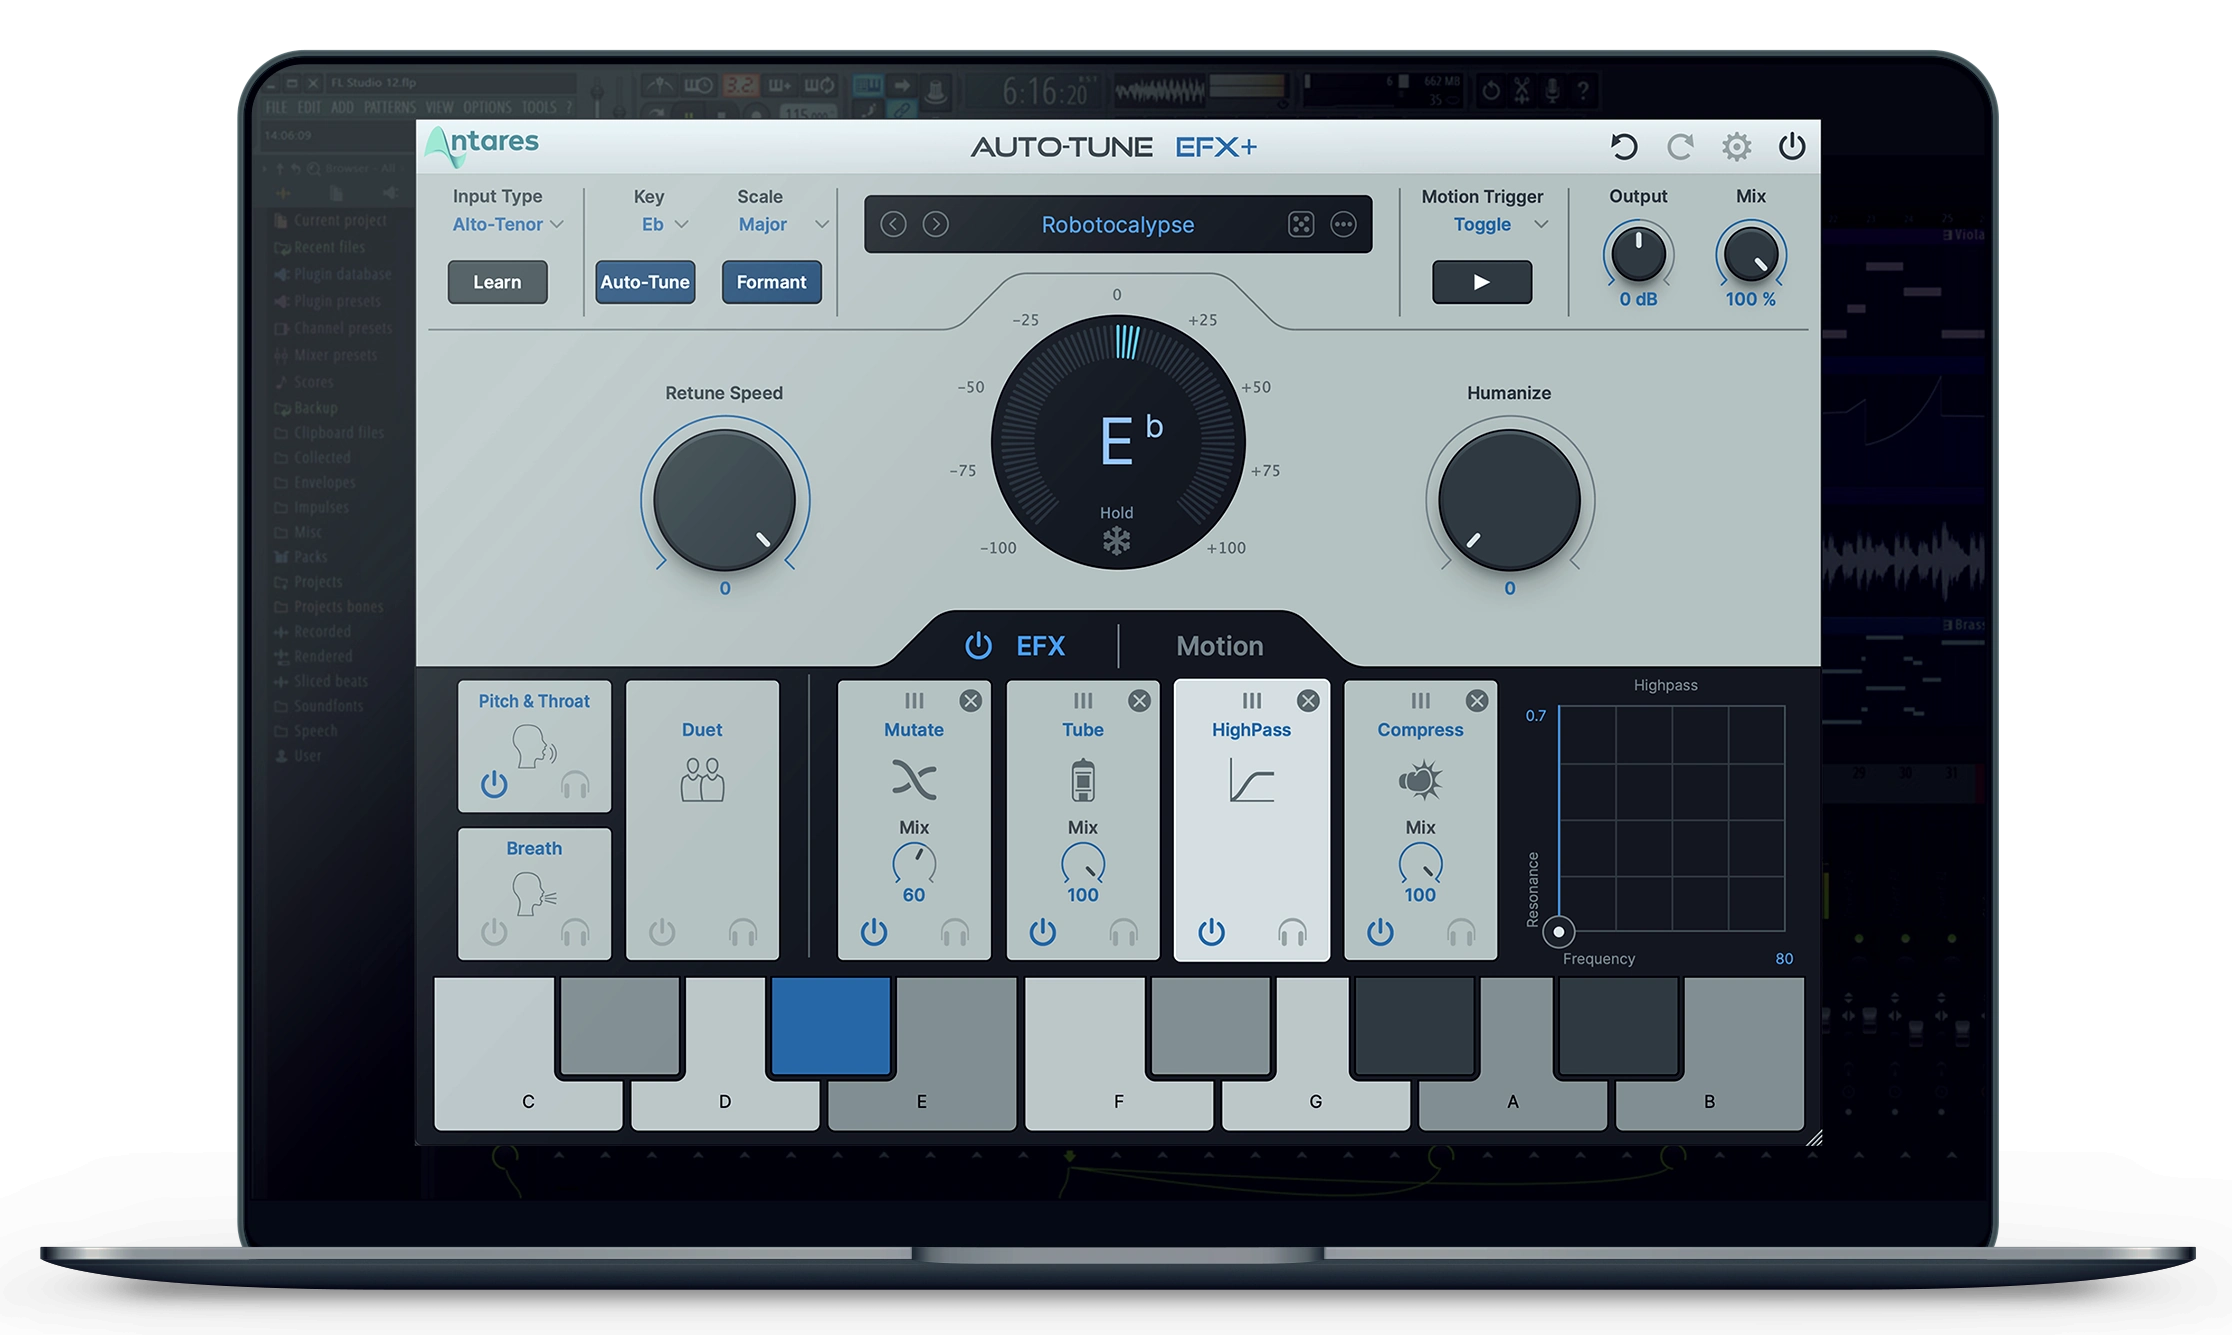Open the Input Type Alto-Tenor dropdown

point(506,224)
